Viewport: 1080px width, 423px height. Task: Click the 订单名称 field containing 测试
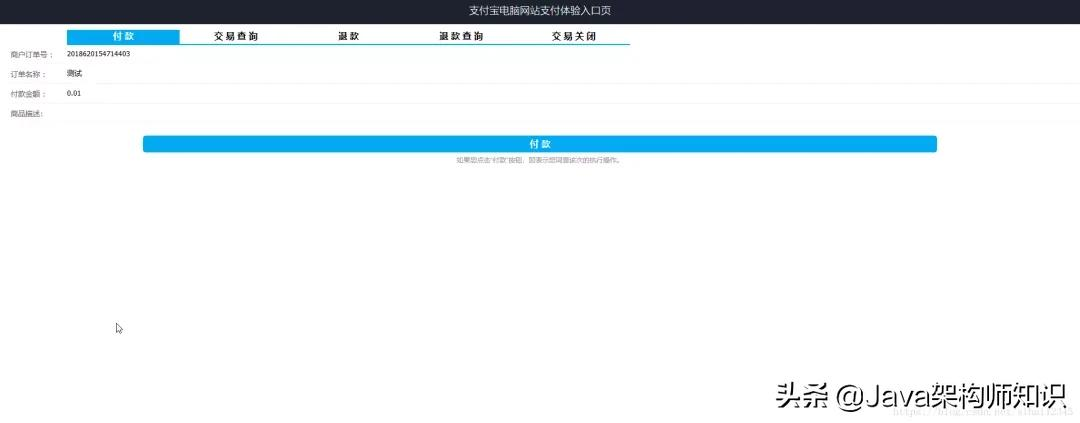[x=572, y=74]
